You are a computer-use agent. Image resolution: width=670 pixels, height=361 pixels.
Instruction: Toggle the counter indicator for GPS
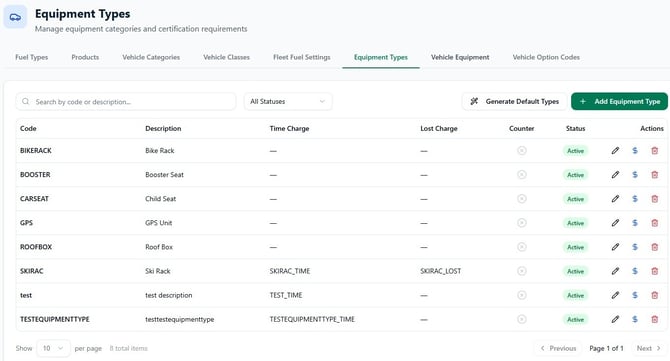coord(522,223)
